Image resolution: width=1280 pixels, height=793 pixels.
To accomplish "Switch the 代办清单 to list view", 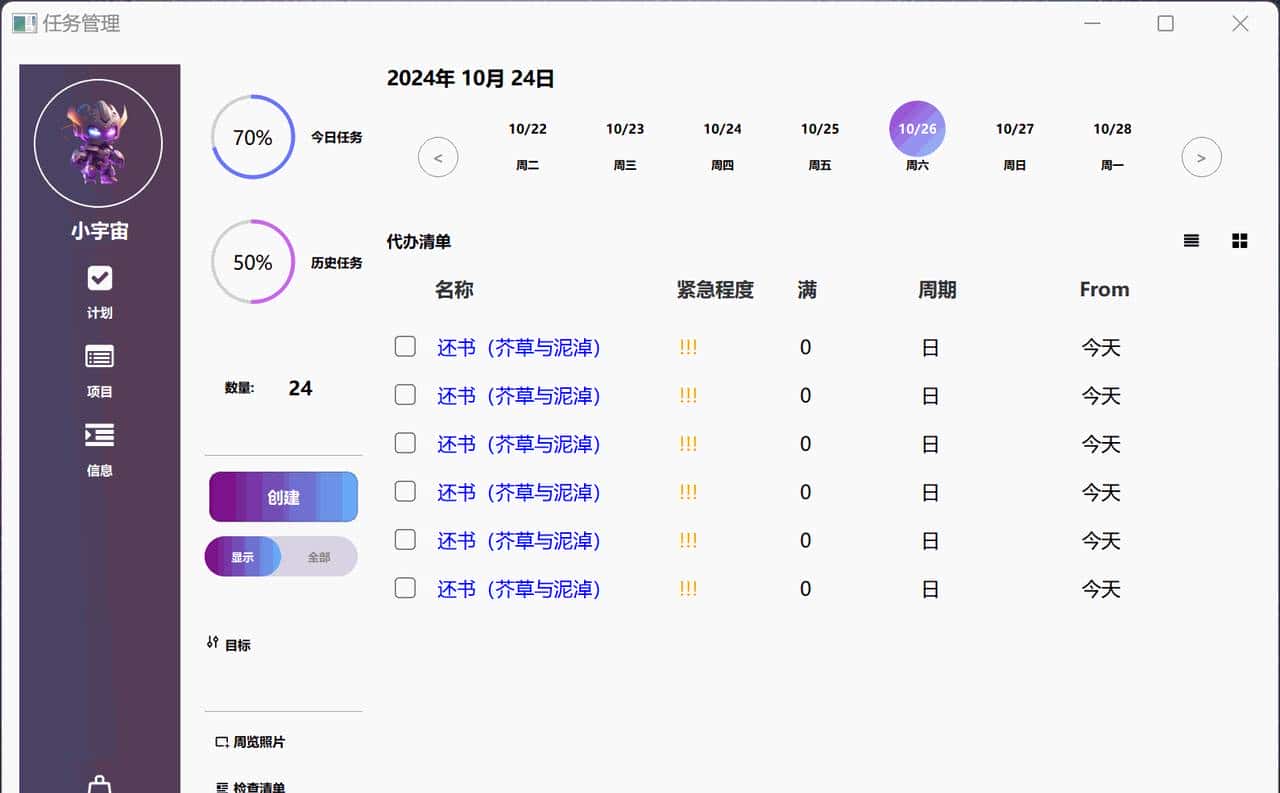I will coord(1190,240).
